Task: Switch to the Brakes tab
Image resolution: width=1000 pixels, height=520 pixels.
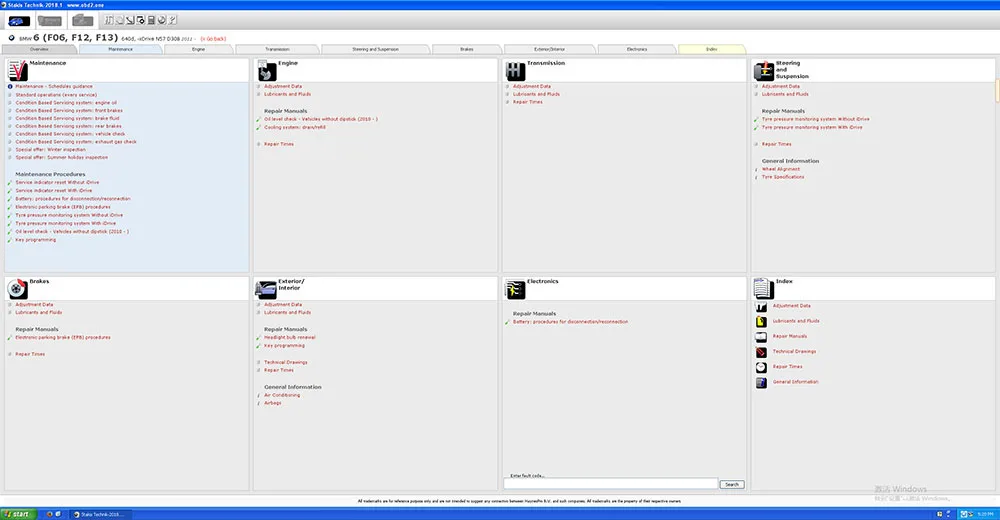Action: pyautogui.click(x=467, y=49)
